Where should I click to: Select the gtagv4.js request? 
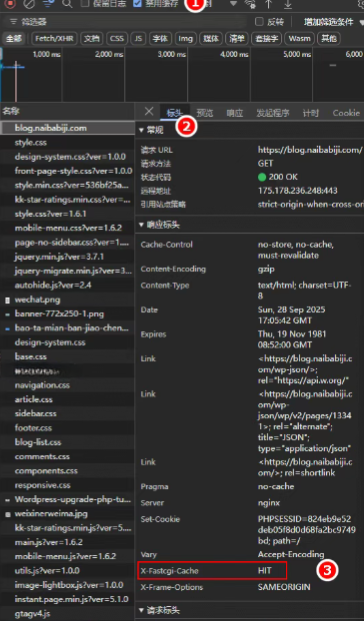pyautogui.click(x=67, y=613)
